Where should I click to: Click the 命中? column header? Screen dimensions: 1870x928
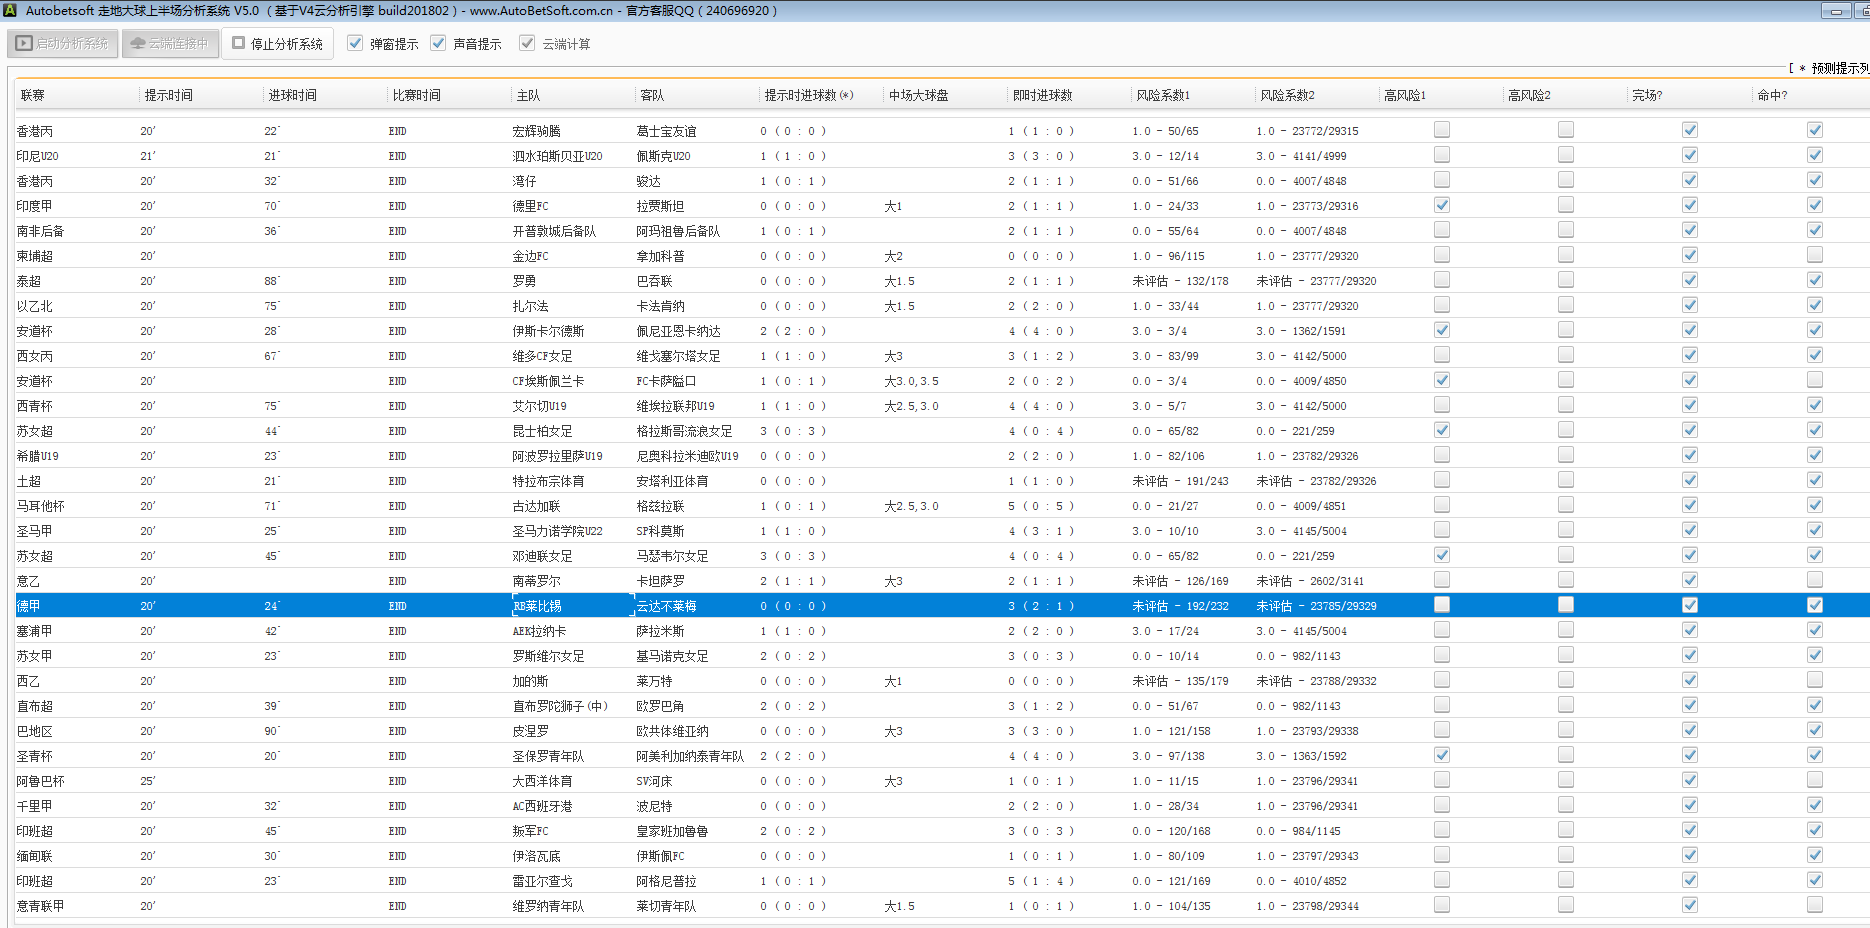click(1772, 96)
